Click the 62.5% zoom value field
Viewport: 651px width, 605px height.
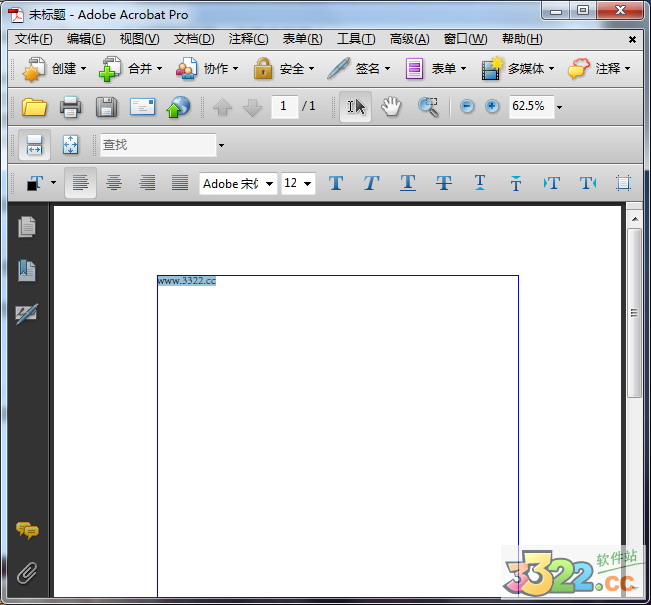click(x=531, y=107)
